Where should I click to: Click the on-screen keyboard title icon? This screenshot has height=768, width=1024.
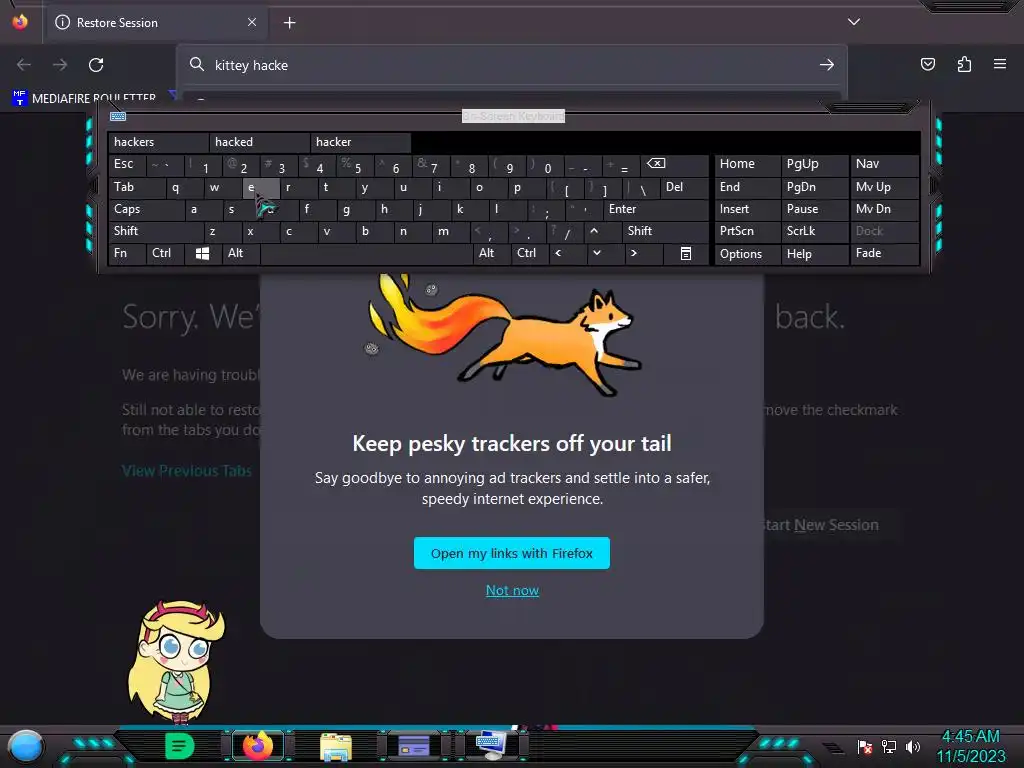point(118,116)
